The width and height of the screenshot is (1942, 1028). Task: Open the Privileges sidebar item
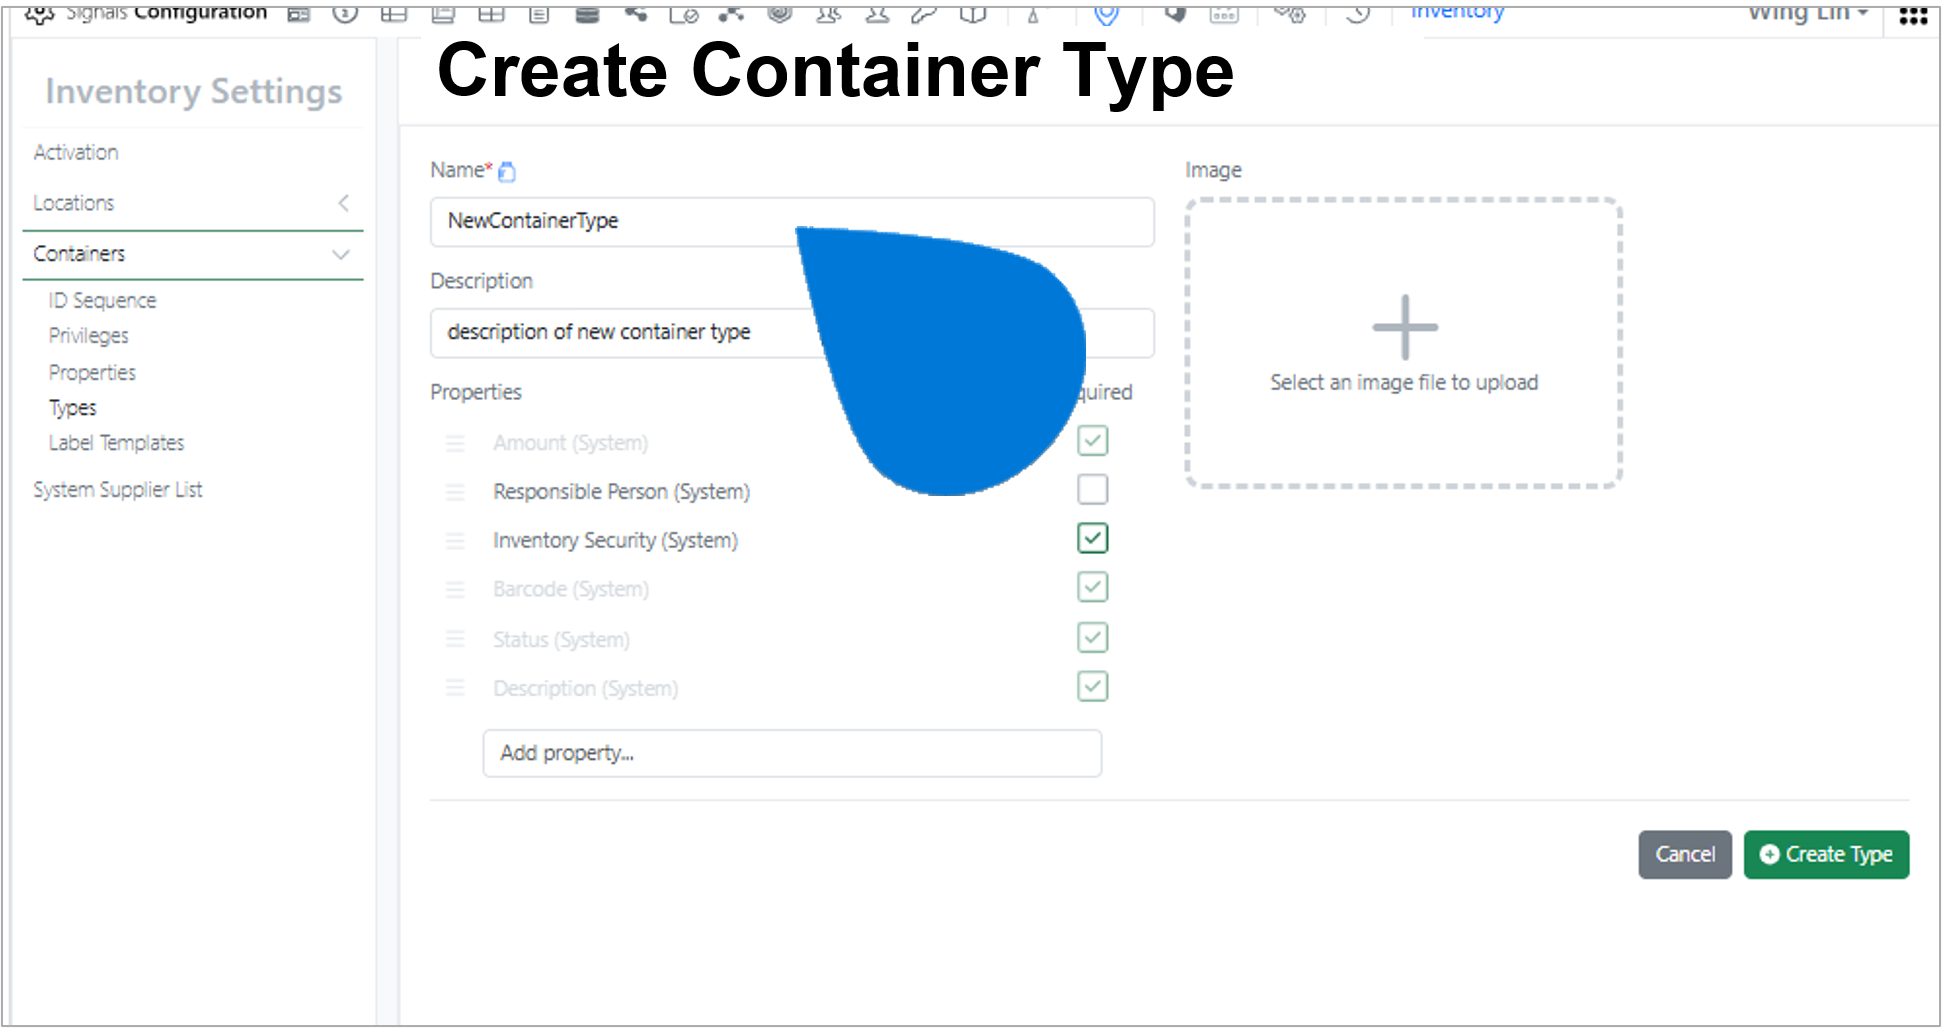89,336
